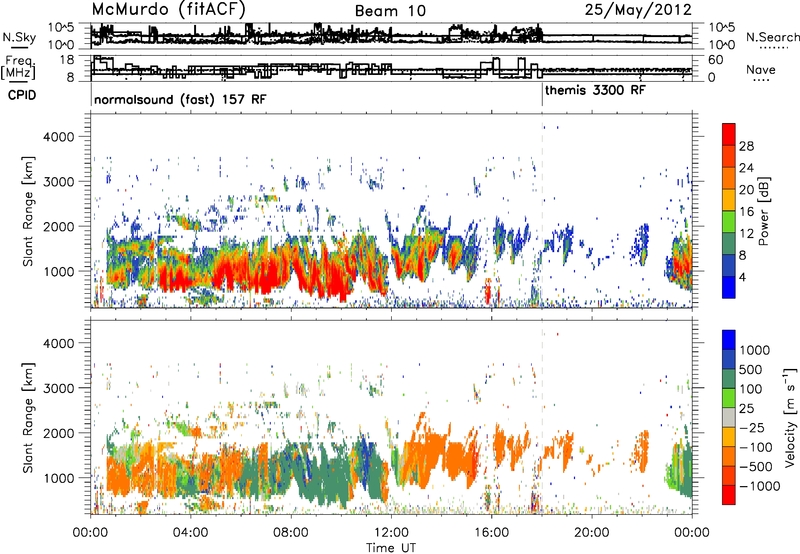This screenshot has width=800, height=554.
Task: Click the '12:00' time axis label
Action: click(391, 532)
